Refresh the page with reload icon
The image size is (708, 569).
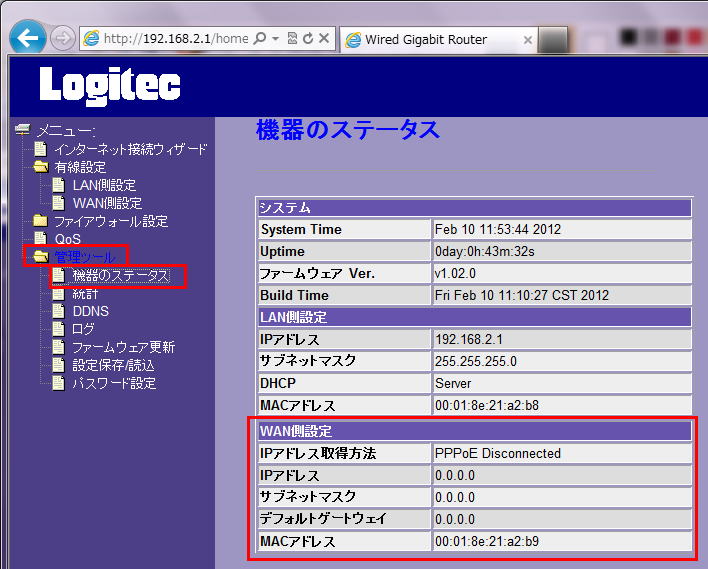tap(308, 38)
